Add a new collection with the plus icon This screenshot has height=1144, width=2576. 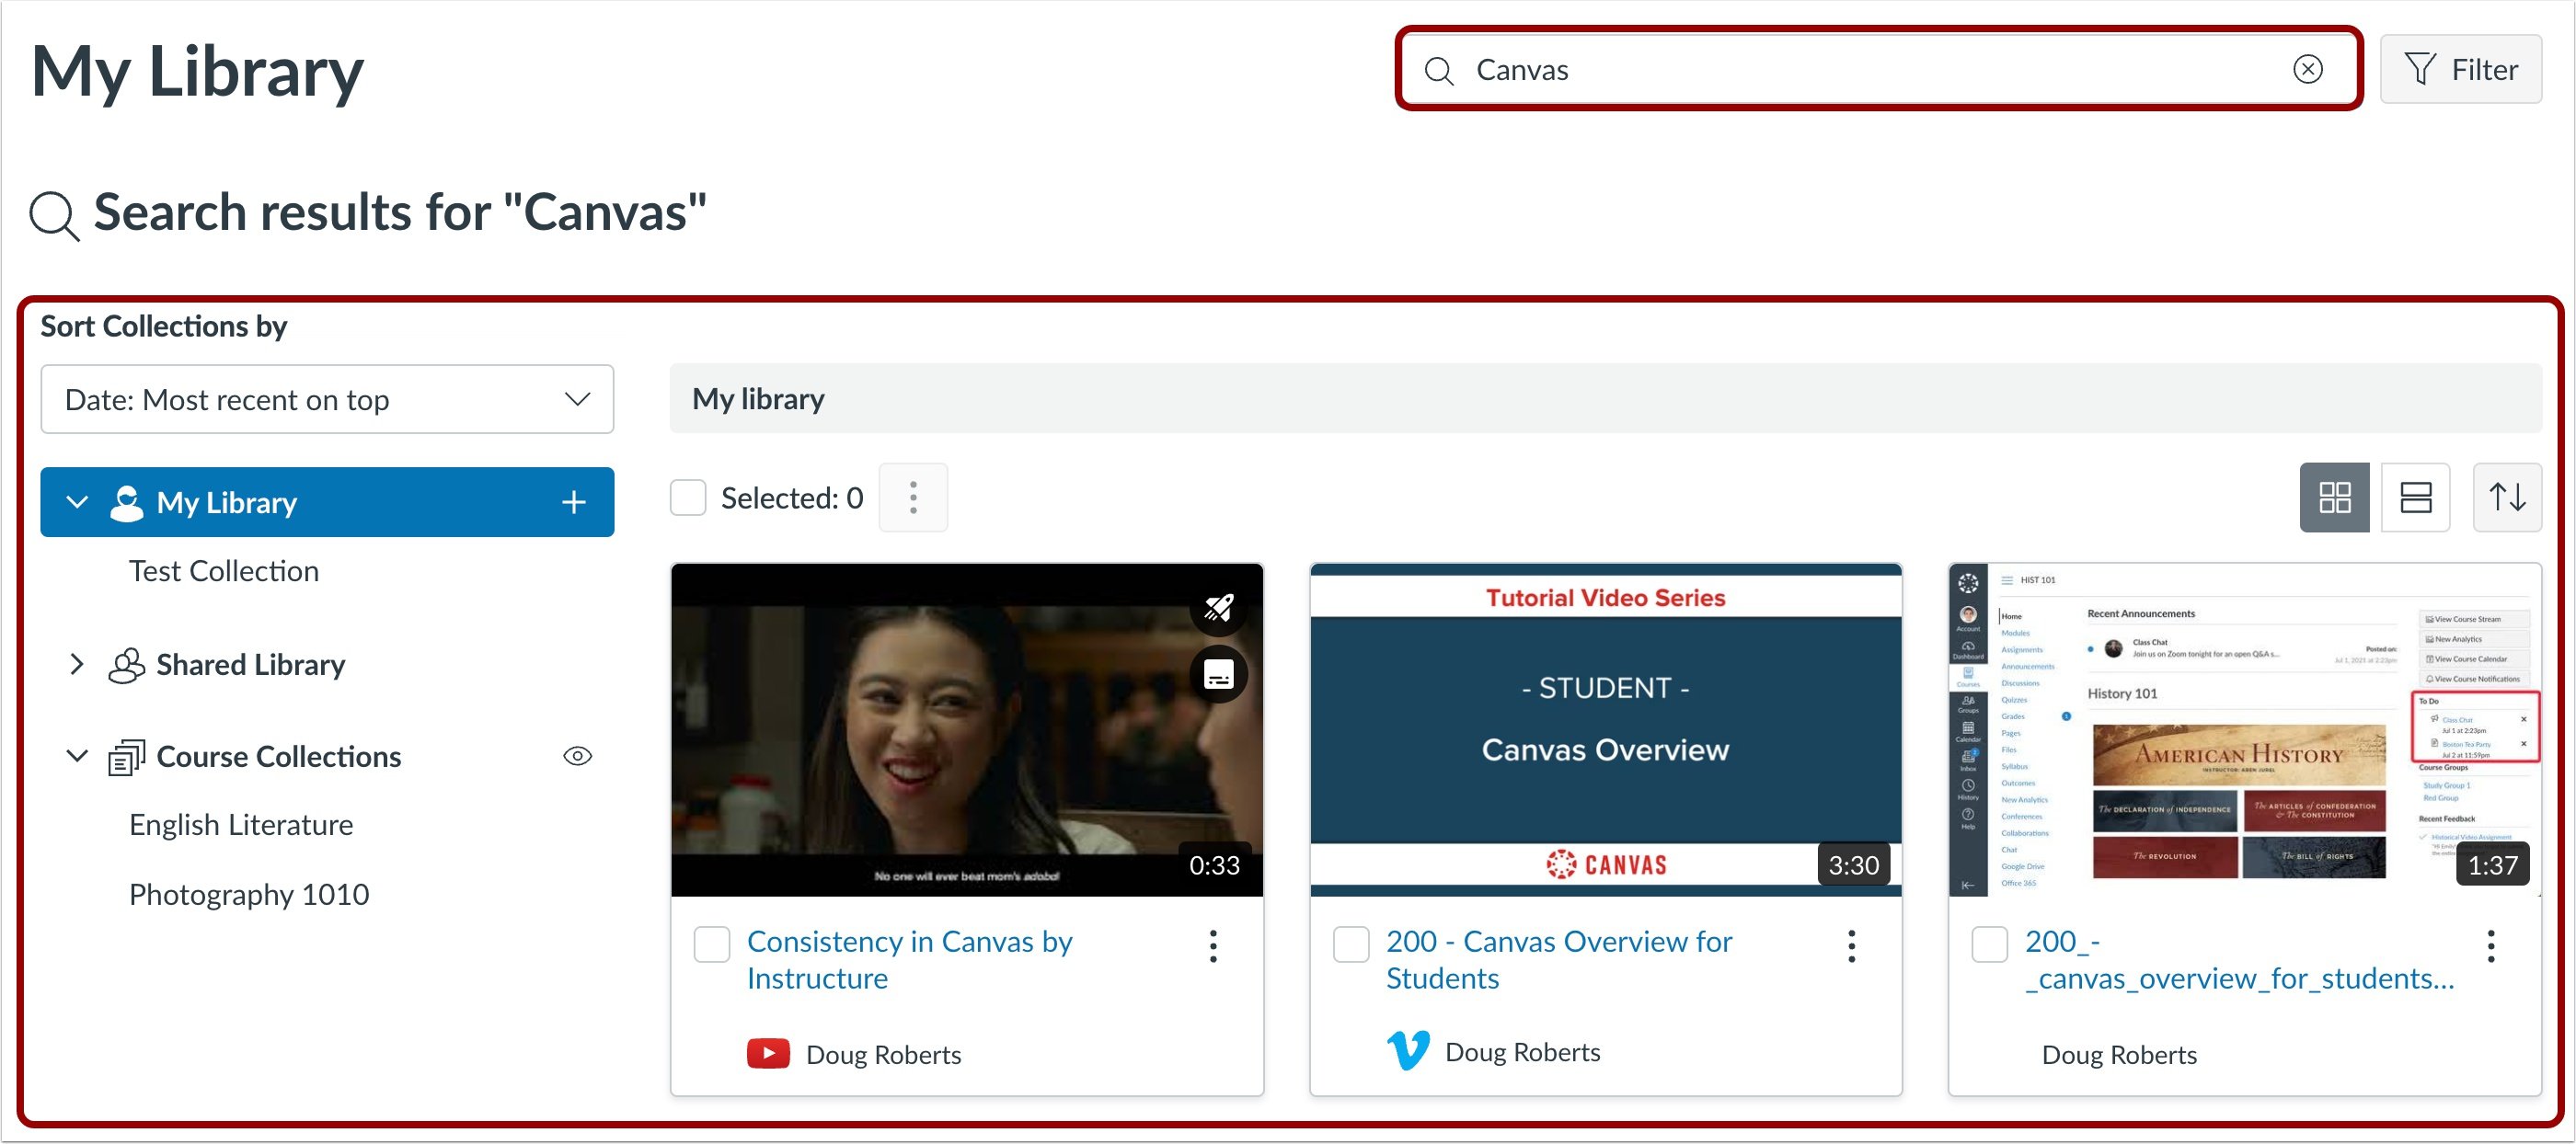pos(573,502)
